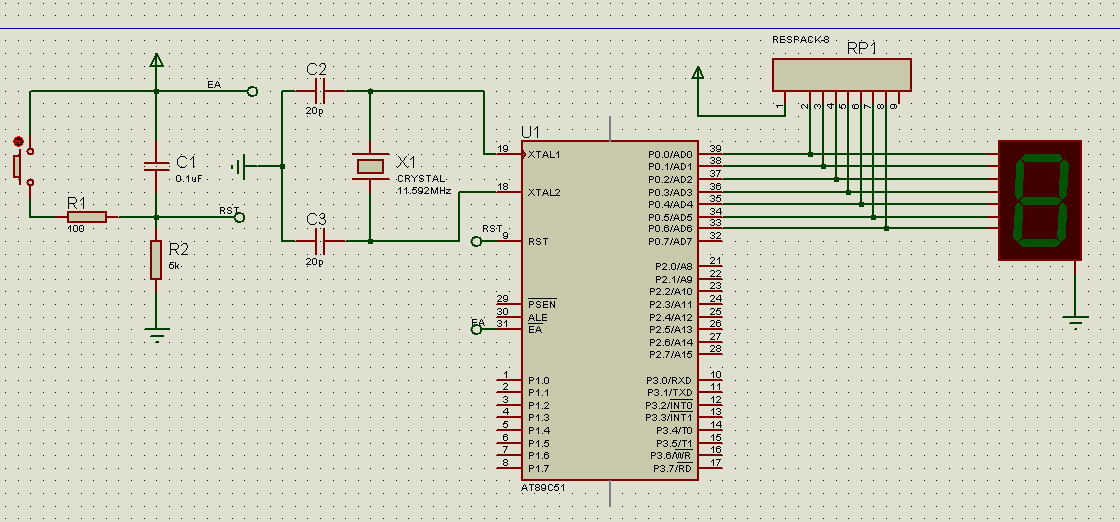The width and height of the screenshot is (1120, 522).
Task: Select resistor R1 component
Action: [x=87, y=216]
